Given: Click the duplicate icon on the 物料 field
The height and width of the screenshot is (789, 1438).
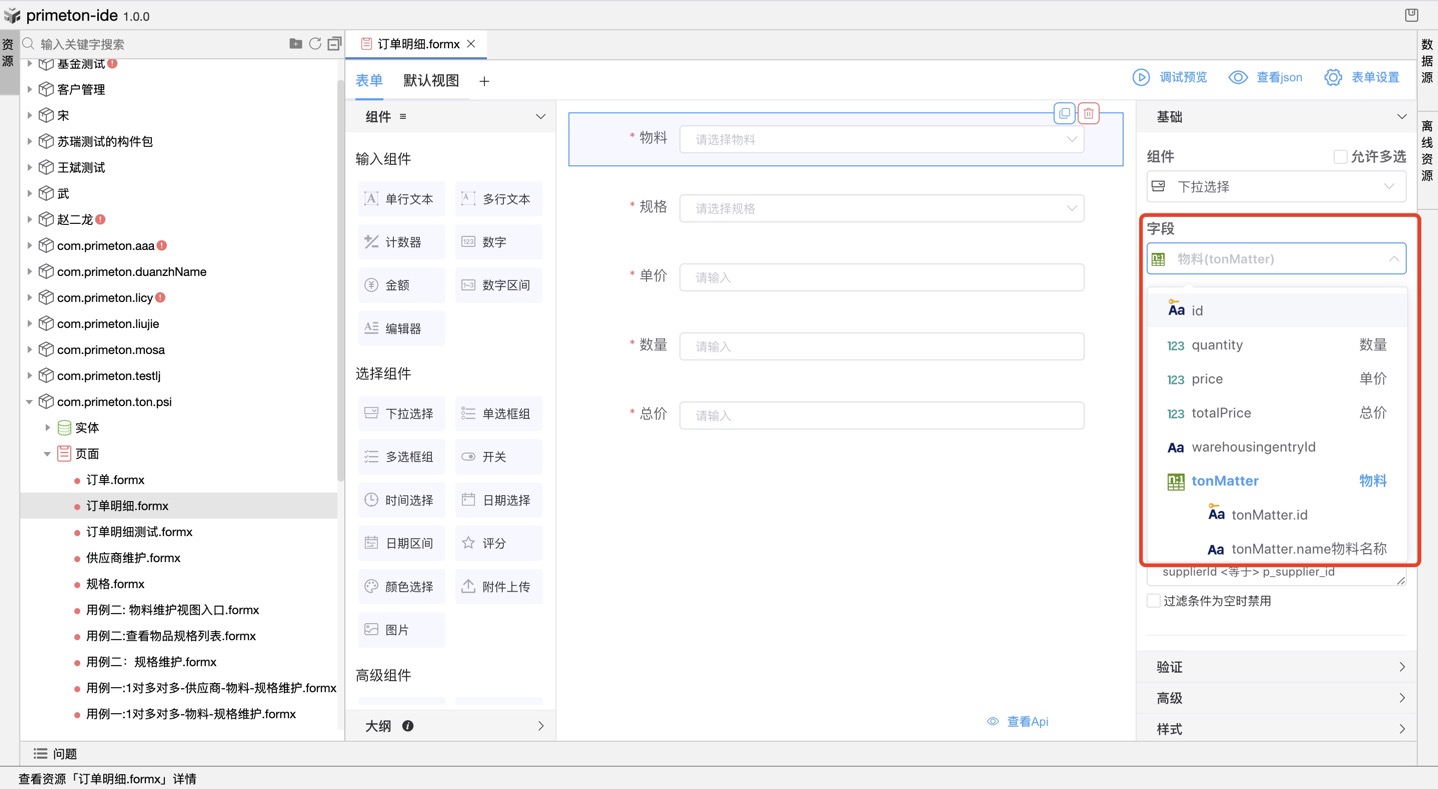Looking at the screenshot, I should (x=1063, y=113).
